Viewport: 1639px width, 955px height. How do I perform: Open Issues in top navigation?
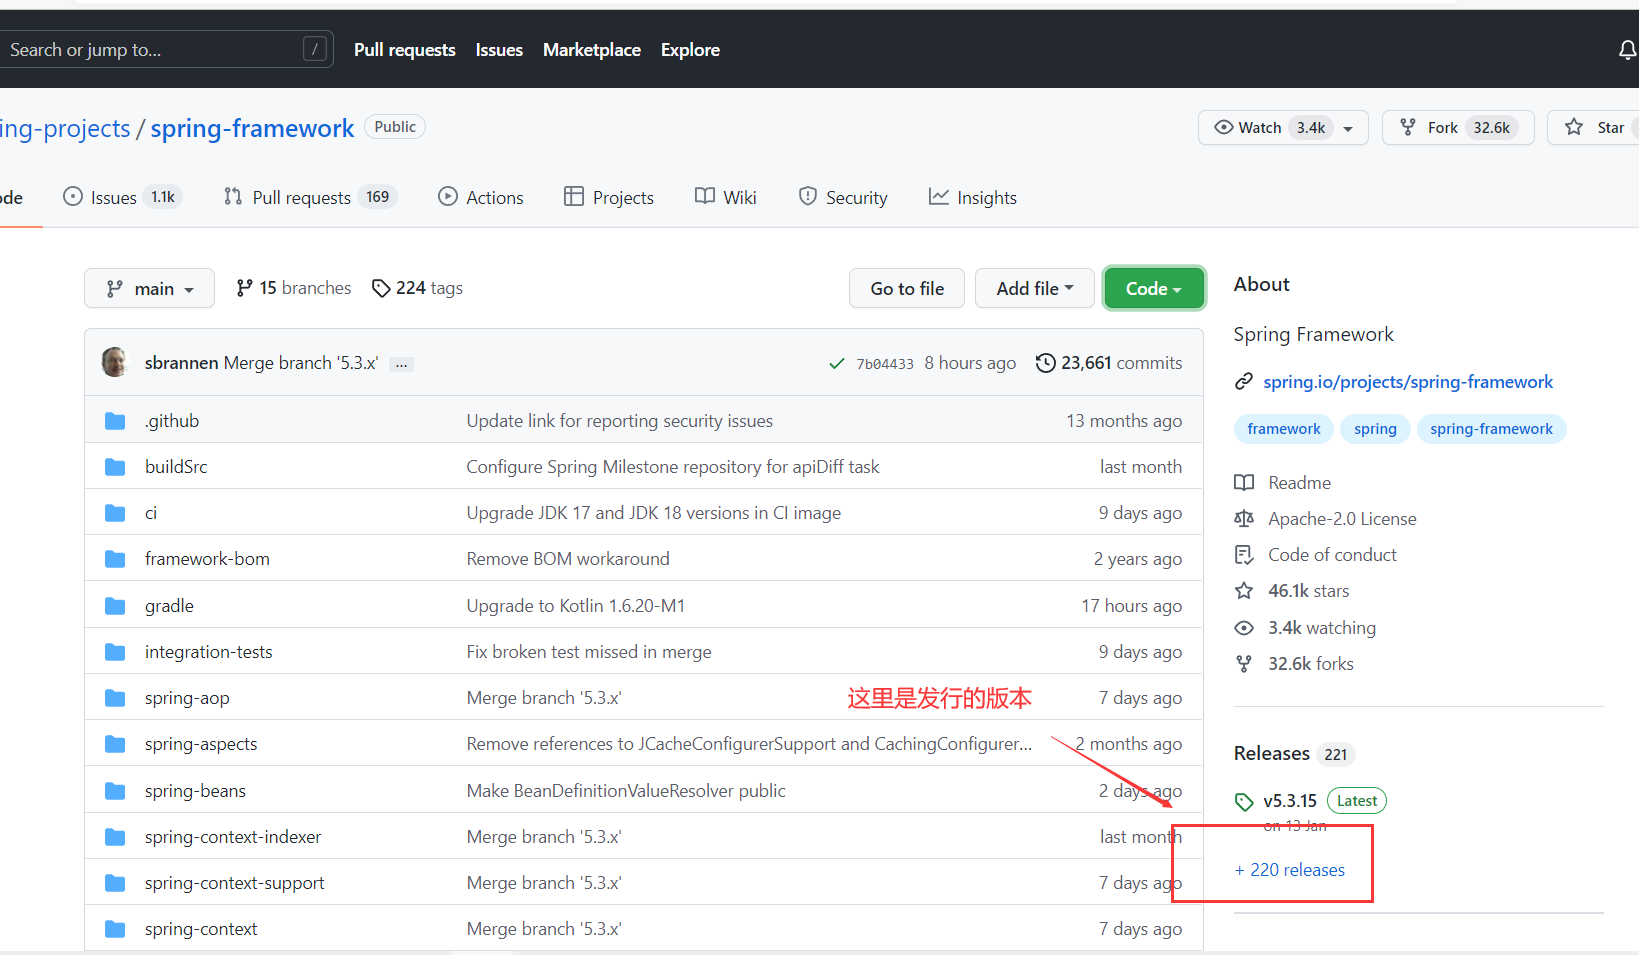[x=499, y=50]
